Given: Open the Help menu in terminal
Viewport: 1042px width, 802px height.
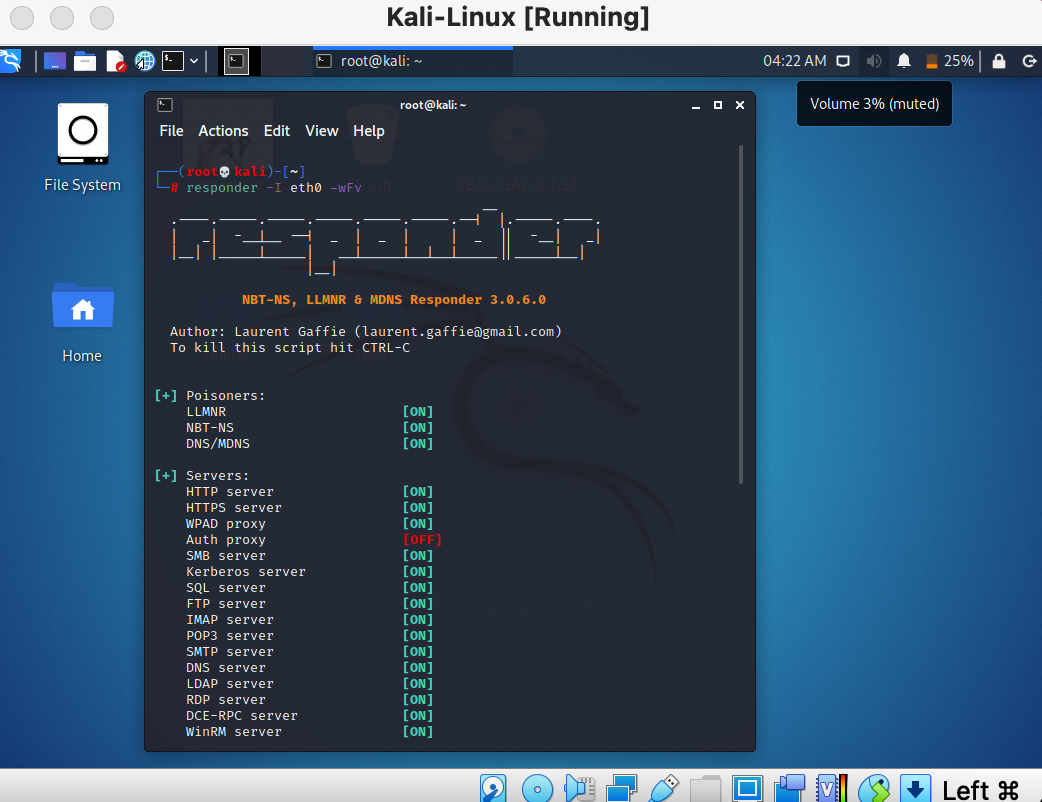Looking at the screenshot, I should [369, 131].
